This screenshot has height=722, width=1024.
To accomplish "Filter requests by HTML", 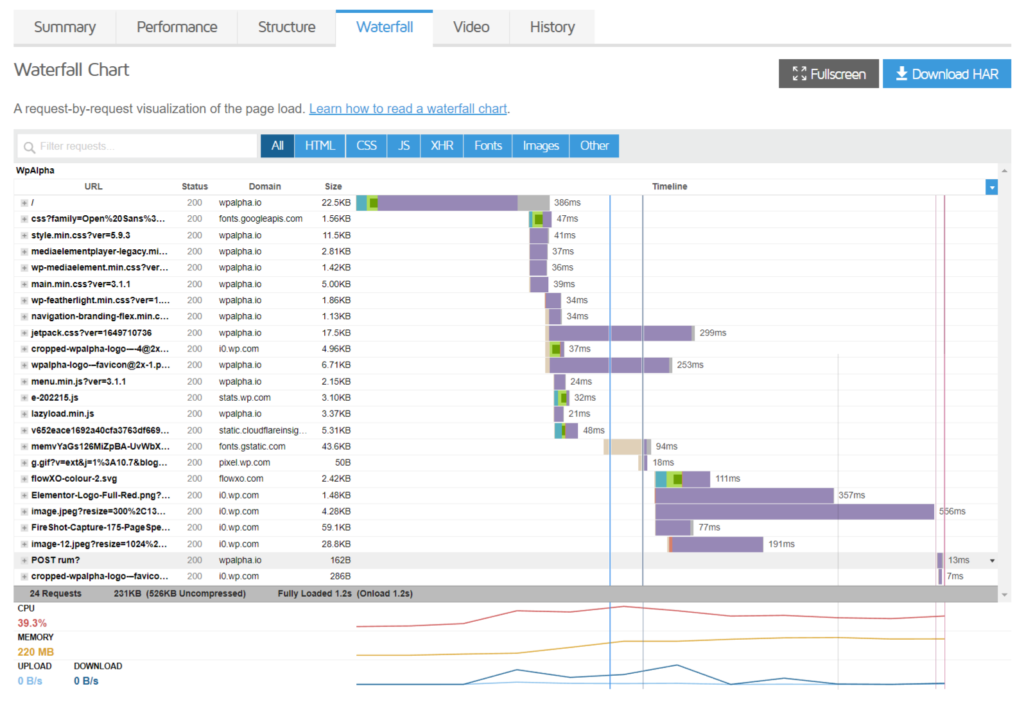I will 320,146.
